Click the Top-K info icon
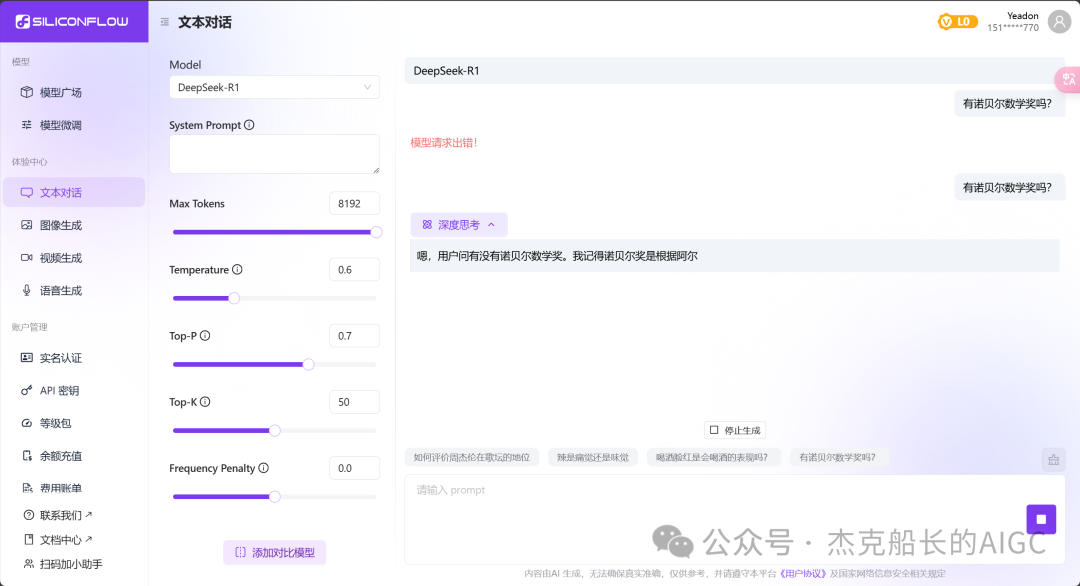Image resolution: width=1080 pixels, height=586 pixels. (205, 401)
